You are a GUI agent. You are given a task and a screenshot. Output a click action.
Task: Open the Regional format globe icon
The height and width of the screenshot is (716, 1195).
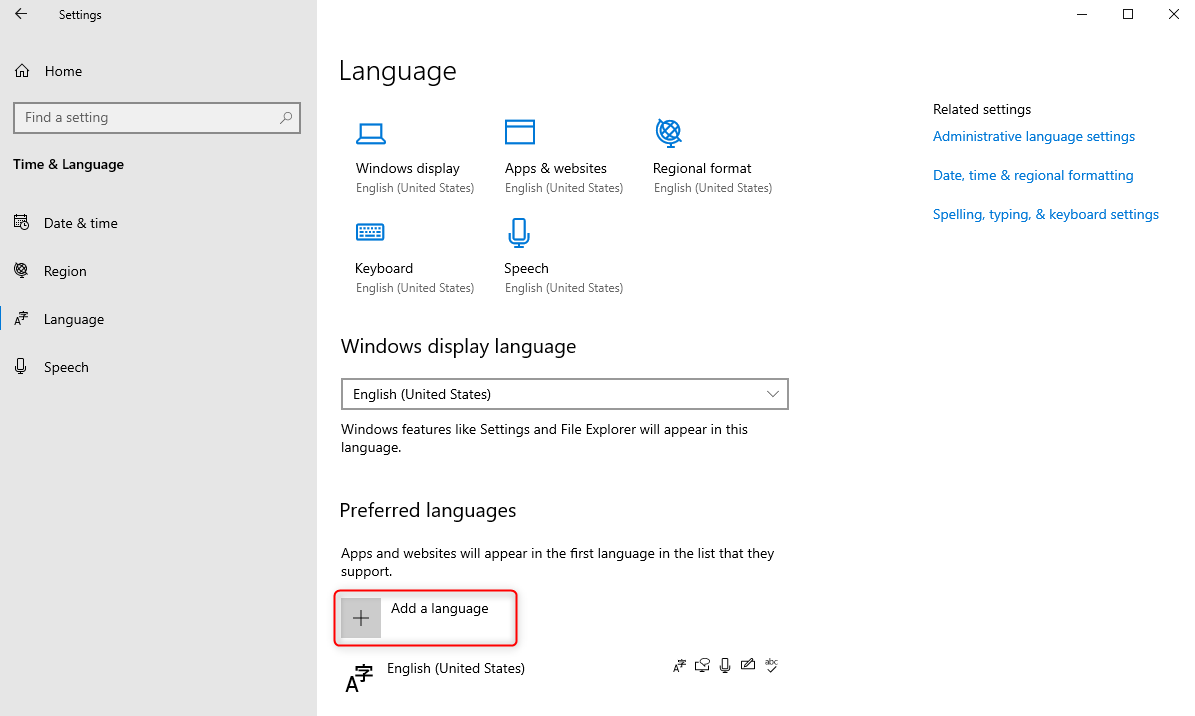point(668,133)
